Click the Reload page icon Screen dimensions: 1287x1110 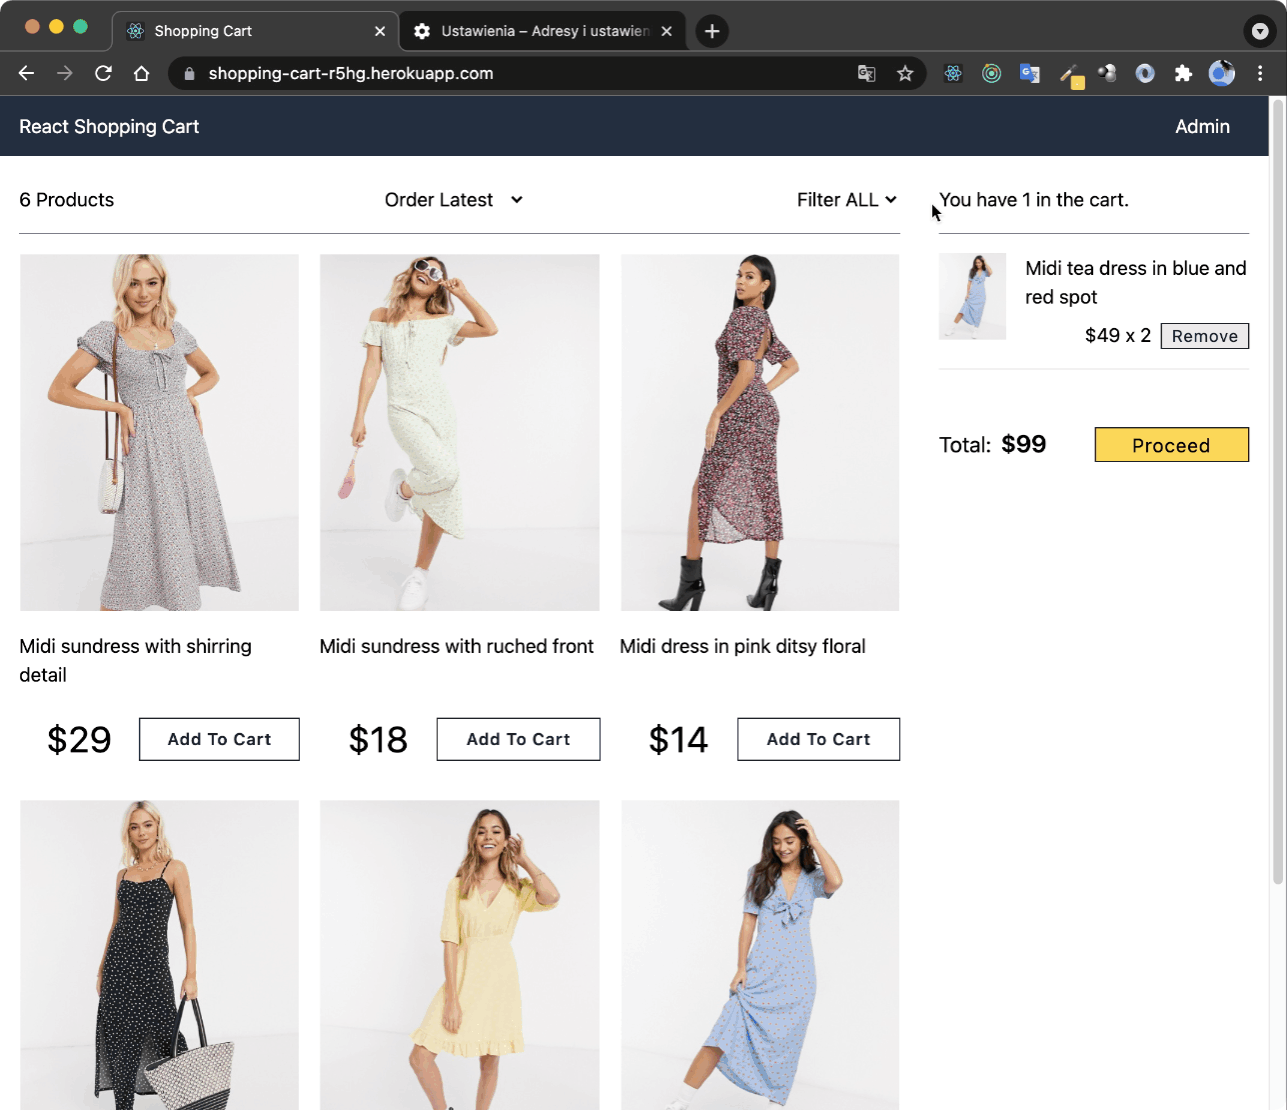(x=103, y=73)
